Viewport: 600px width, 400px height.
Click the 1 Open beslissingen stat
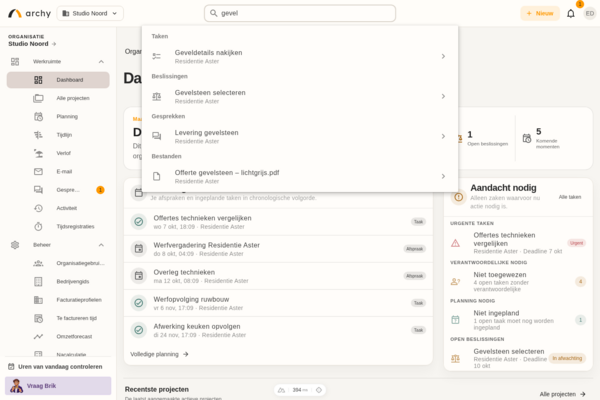click(x=485, y=139)
